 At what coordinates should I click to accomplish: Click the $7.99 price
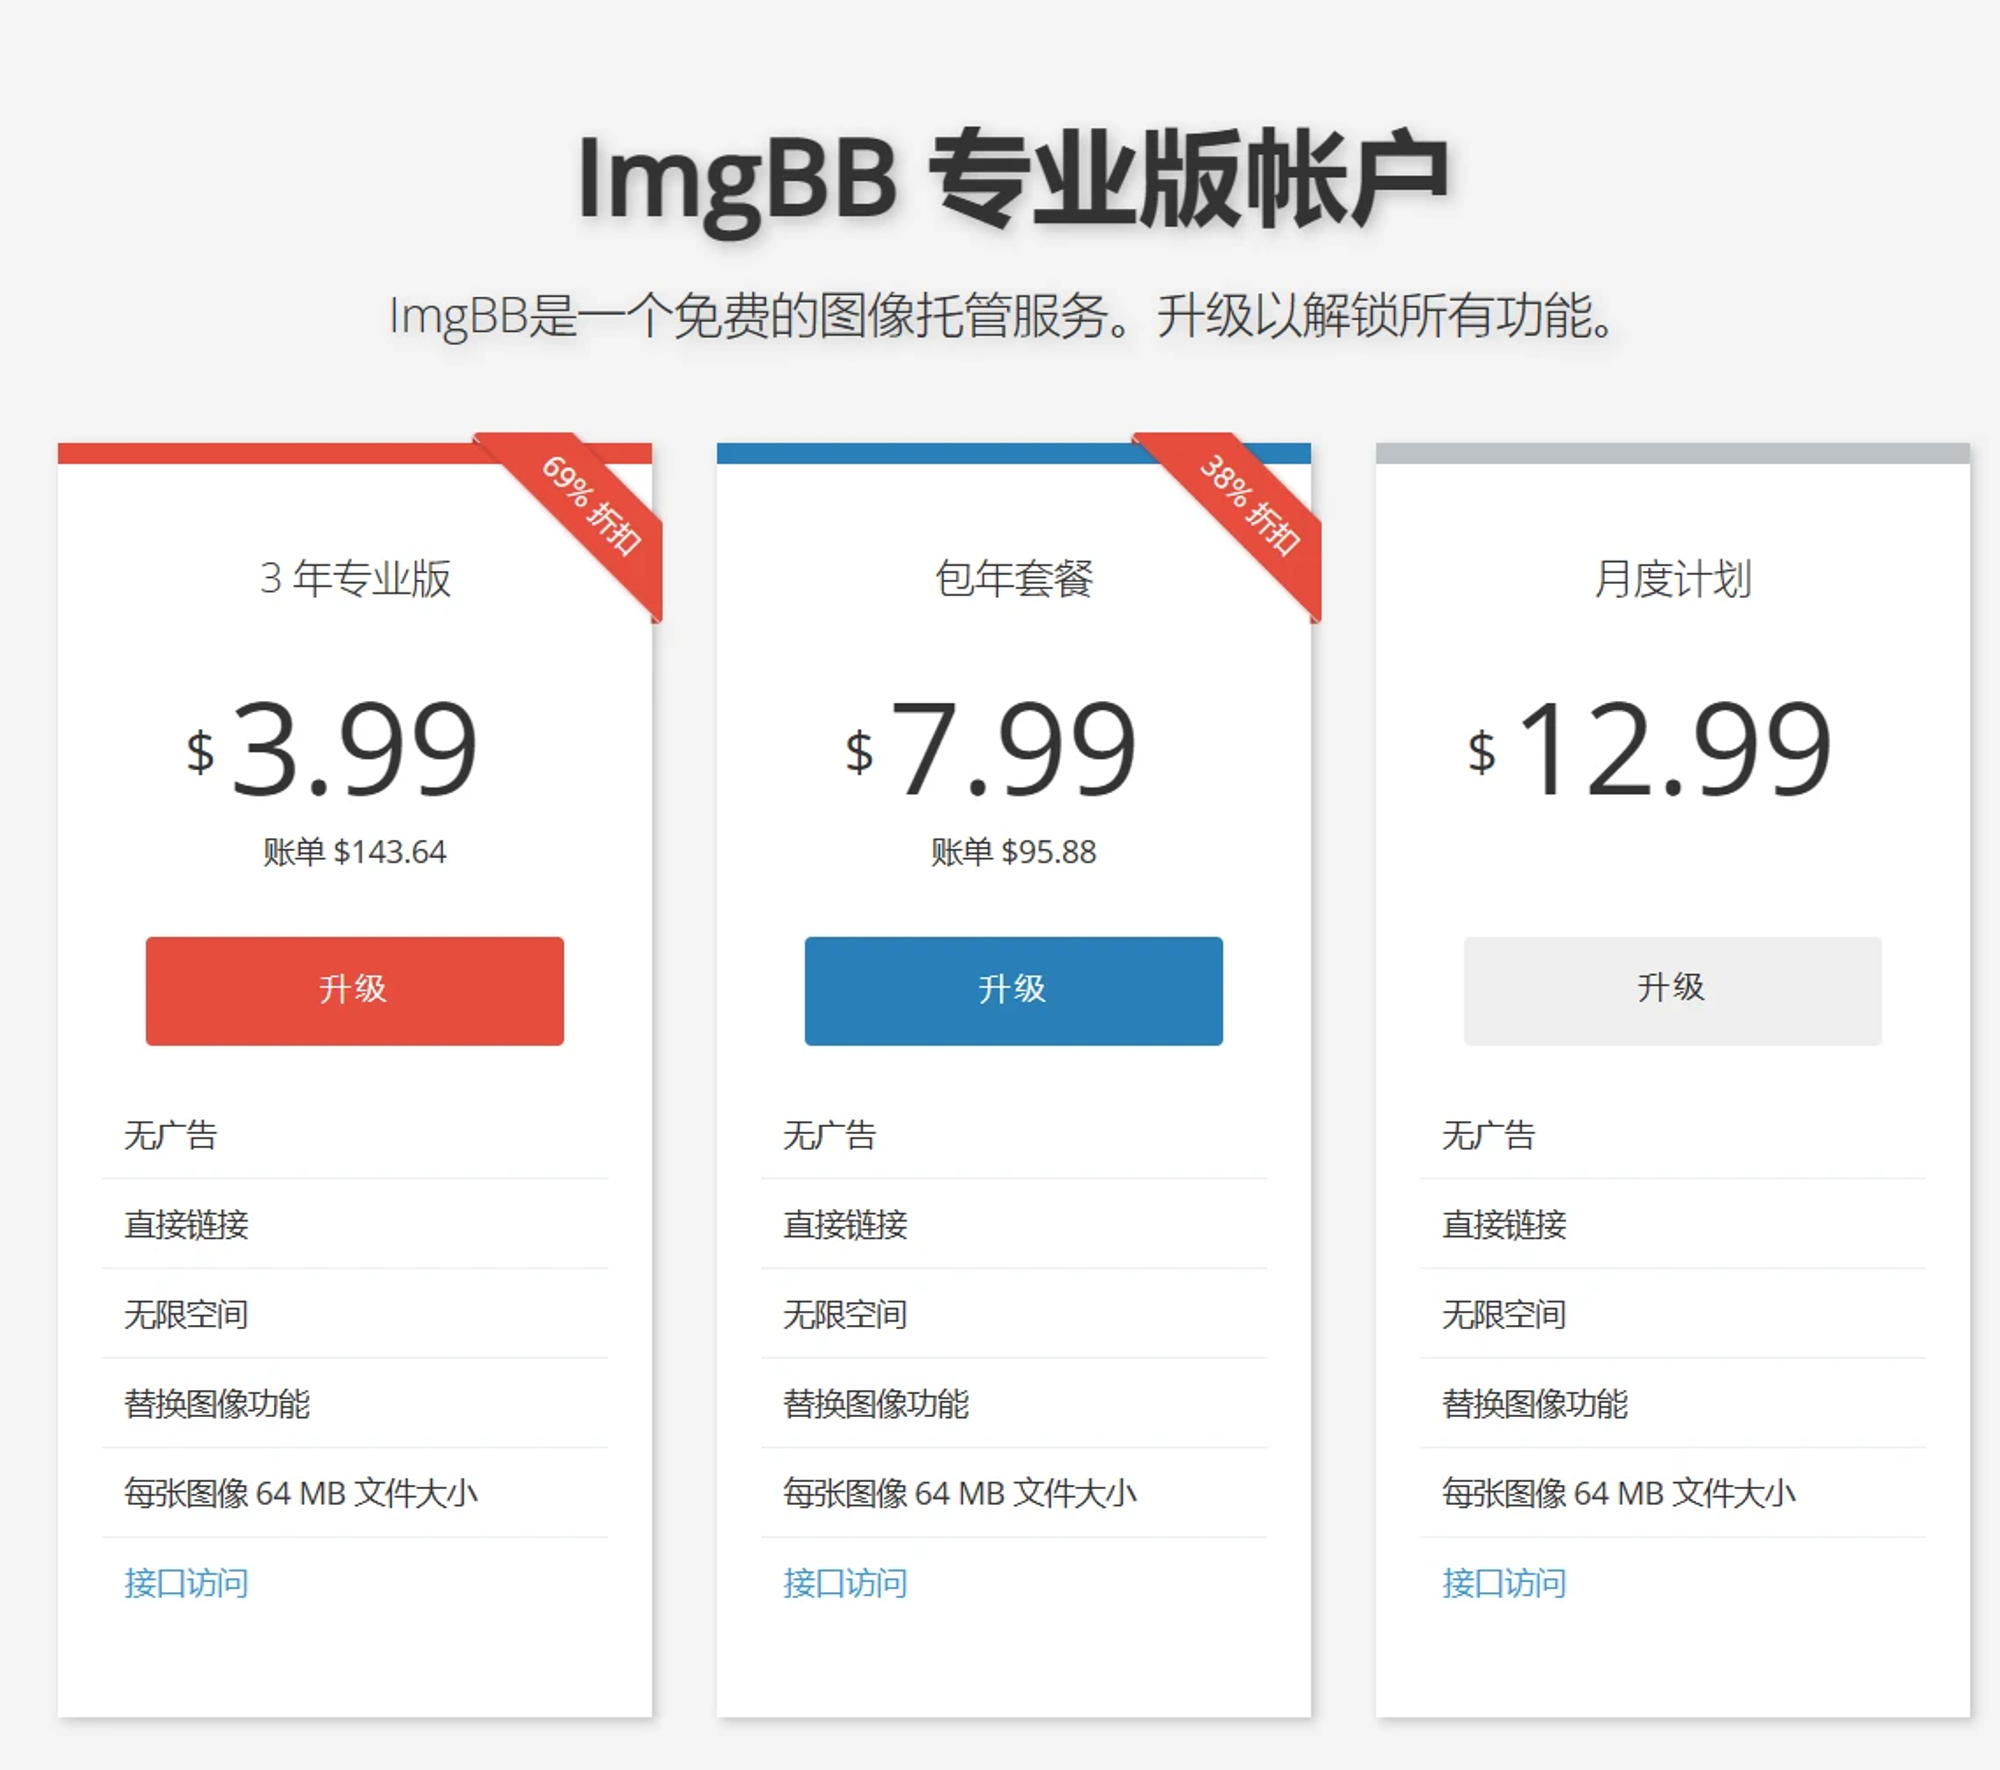pyautogui.click(x=992, y=748)
